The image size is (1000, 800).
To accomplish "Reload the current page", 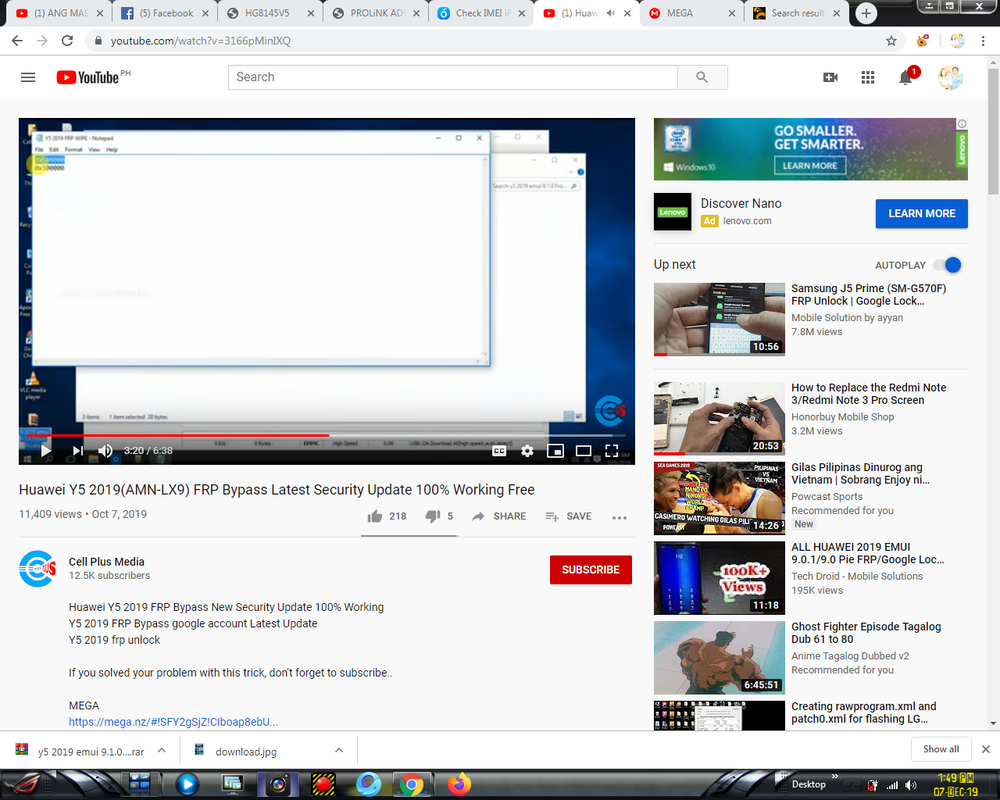I will click(67, 41).
